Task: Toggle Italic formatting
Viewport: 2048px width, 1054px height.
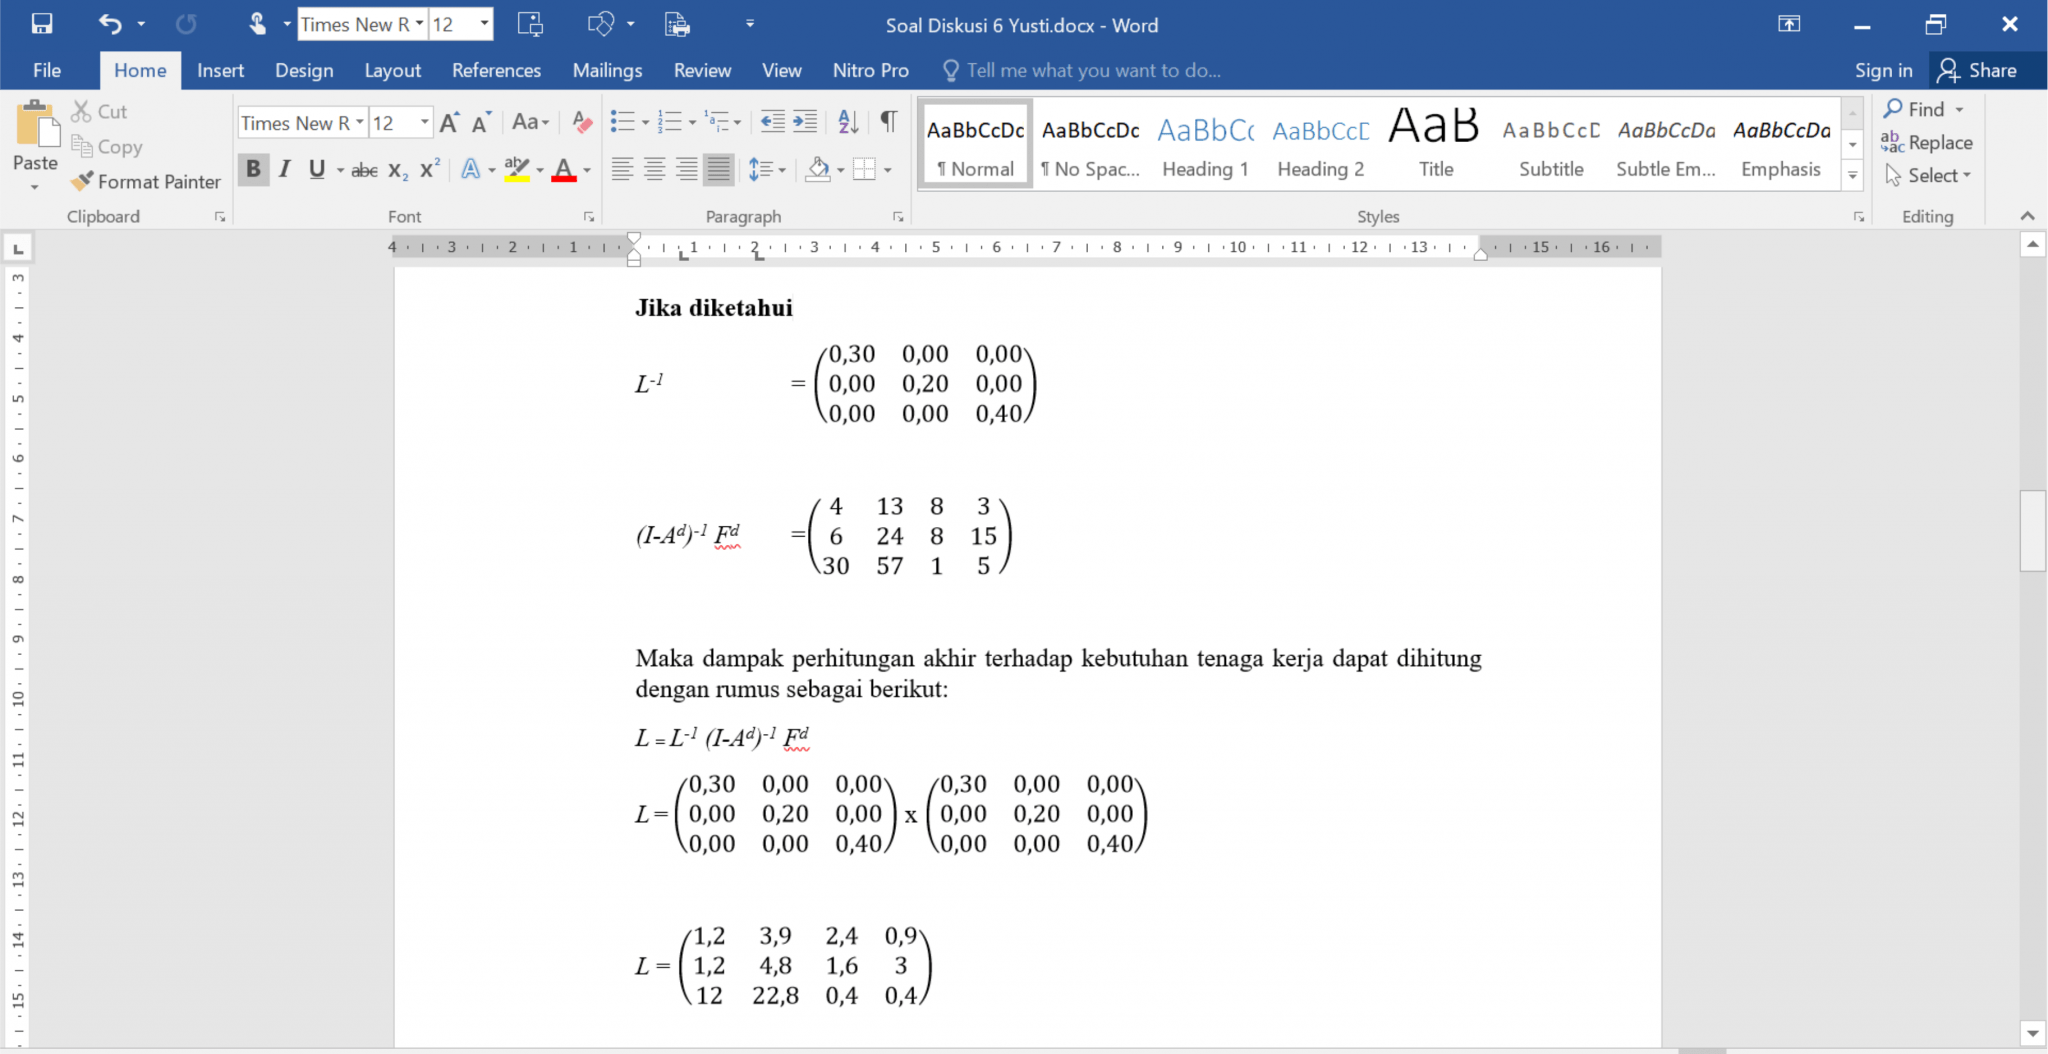Action: [x=284, y=169]
